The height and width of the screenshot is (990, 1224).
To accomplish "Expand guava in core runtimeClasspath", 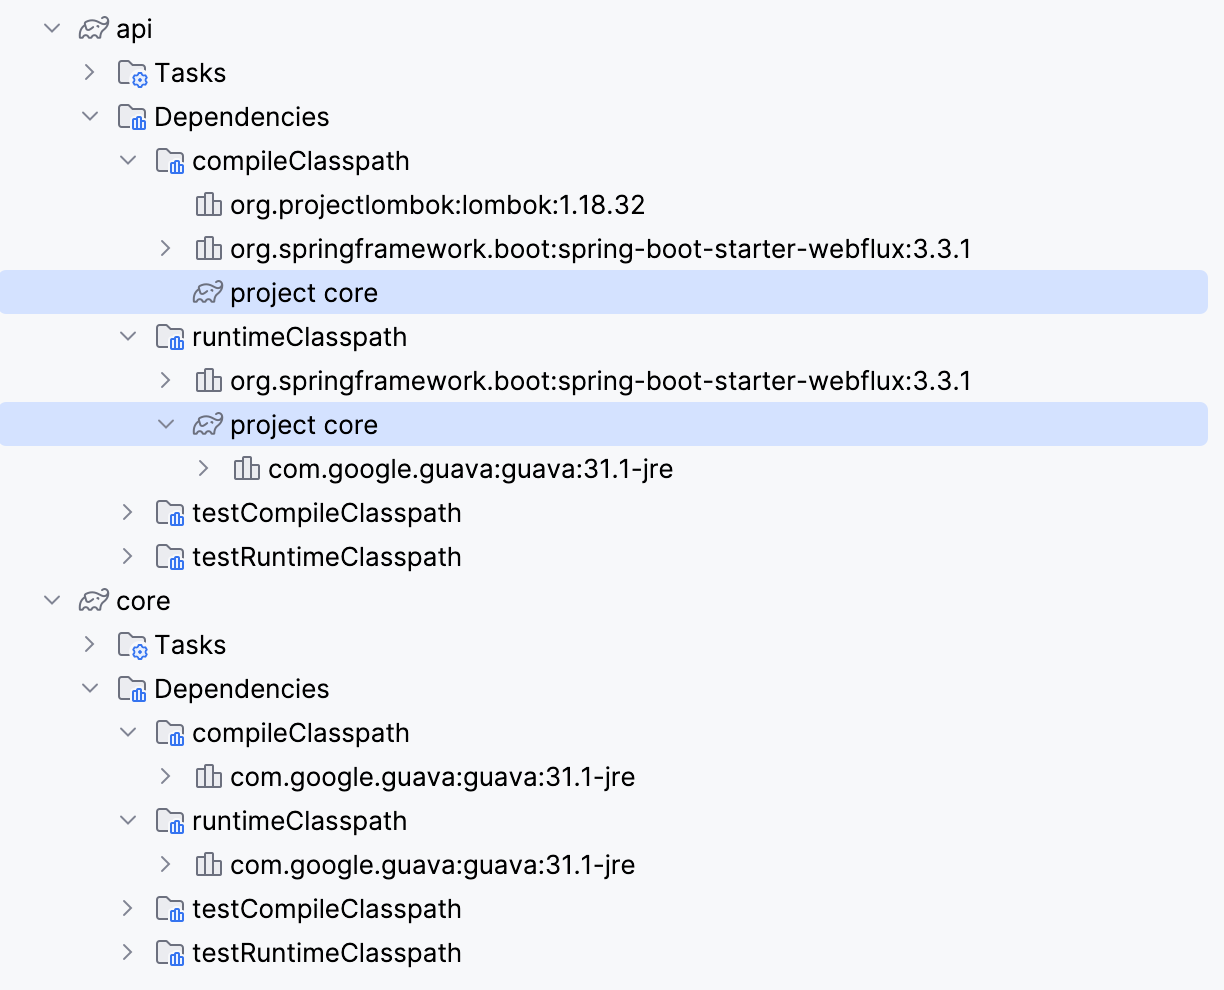I will point(166,865).
